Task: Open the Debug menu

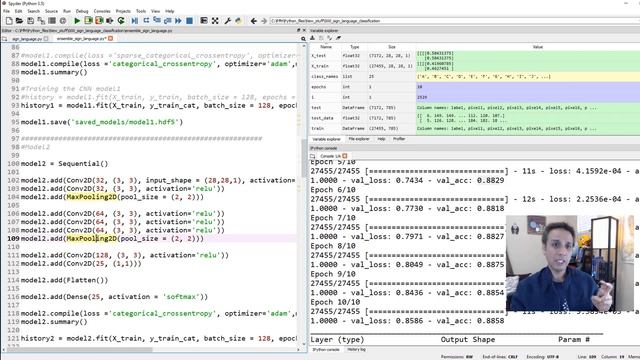Action: 82,11
